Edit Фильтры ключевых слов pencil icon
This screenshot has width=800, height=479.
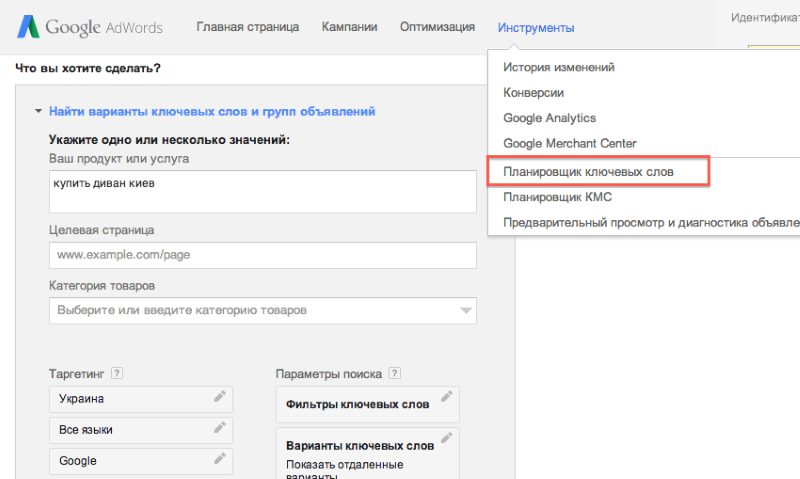[446, 396]
